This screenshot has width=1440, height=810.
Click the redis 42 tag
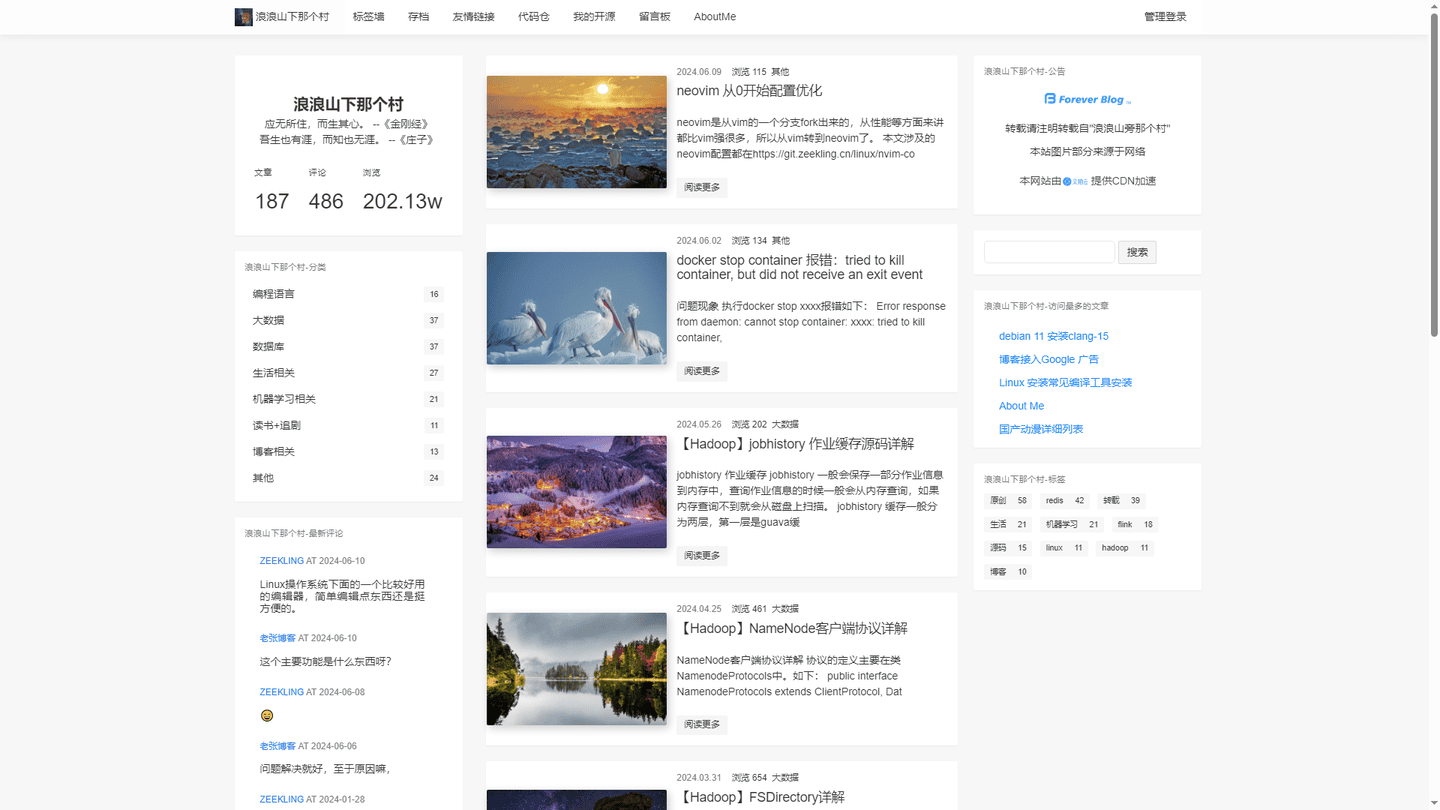click(x=1064, y=500)
